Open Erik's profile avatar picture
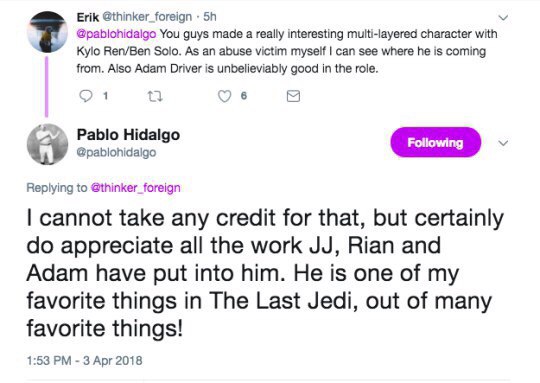This screenshot has width=540, height=383. click(x=48, y=32)
